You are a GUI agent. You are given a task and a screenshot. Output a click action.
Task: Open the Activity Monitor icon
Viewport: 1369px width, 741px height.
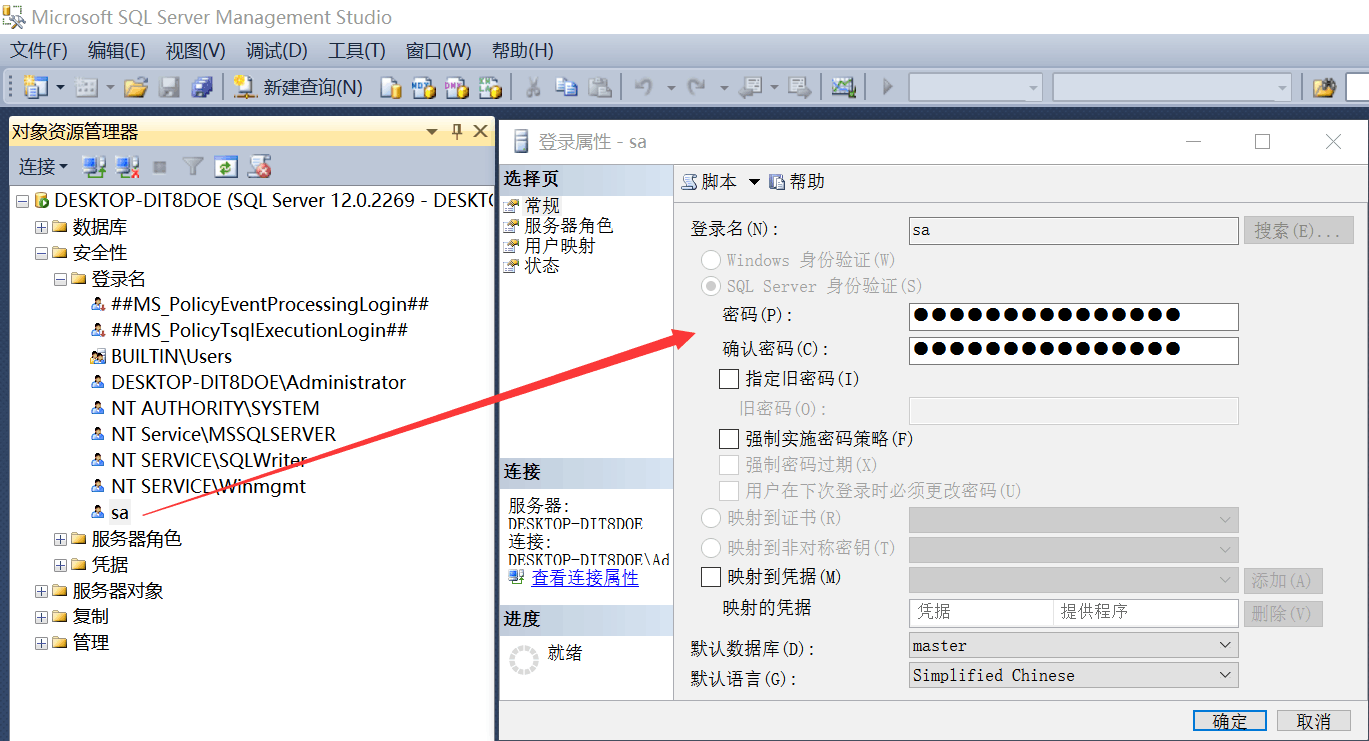point(844,87)
